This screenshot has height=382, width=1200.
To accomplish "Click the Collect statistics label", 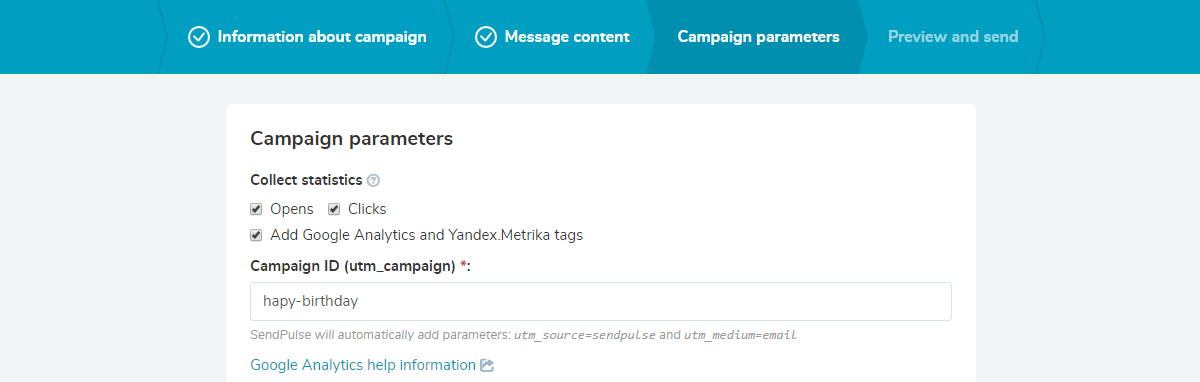I will pos(306,181).
